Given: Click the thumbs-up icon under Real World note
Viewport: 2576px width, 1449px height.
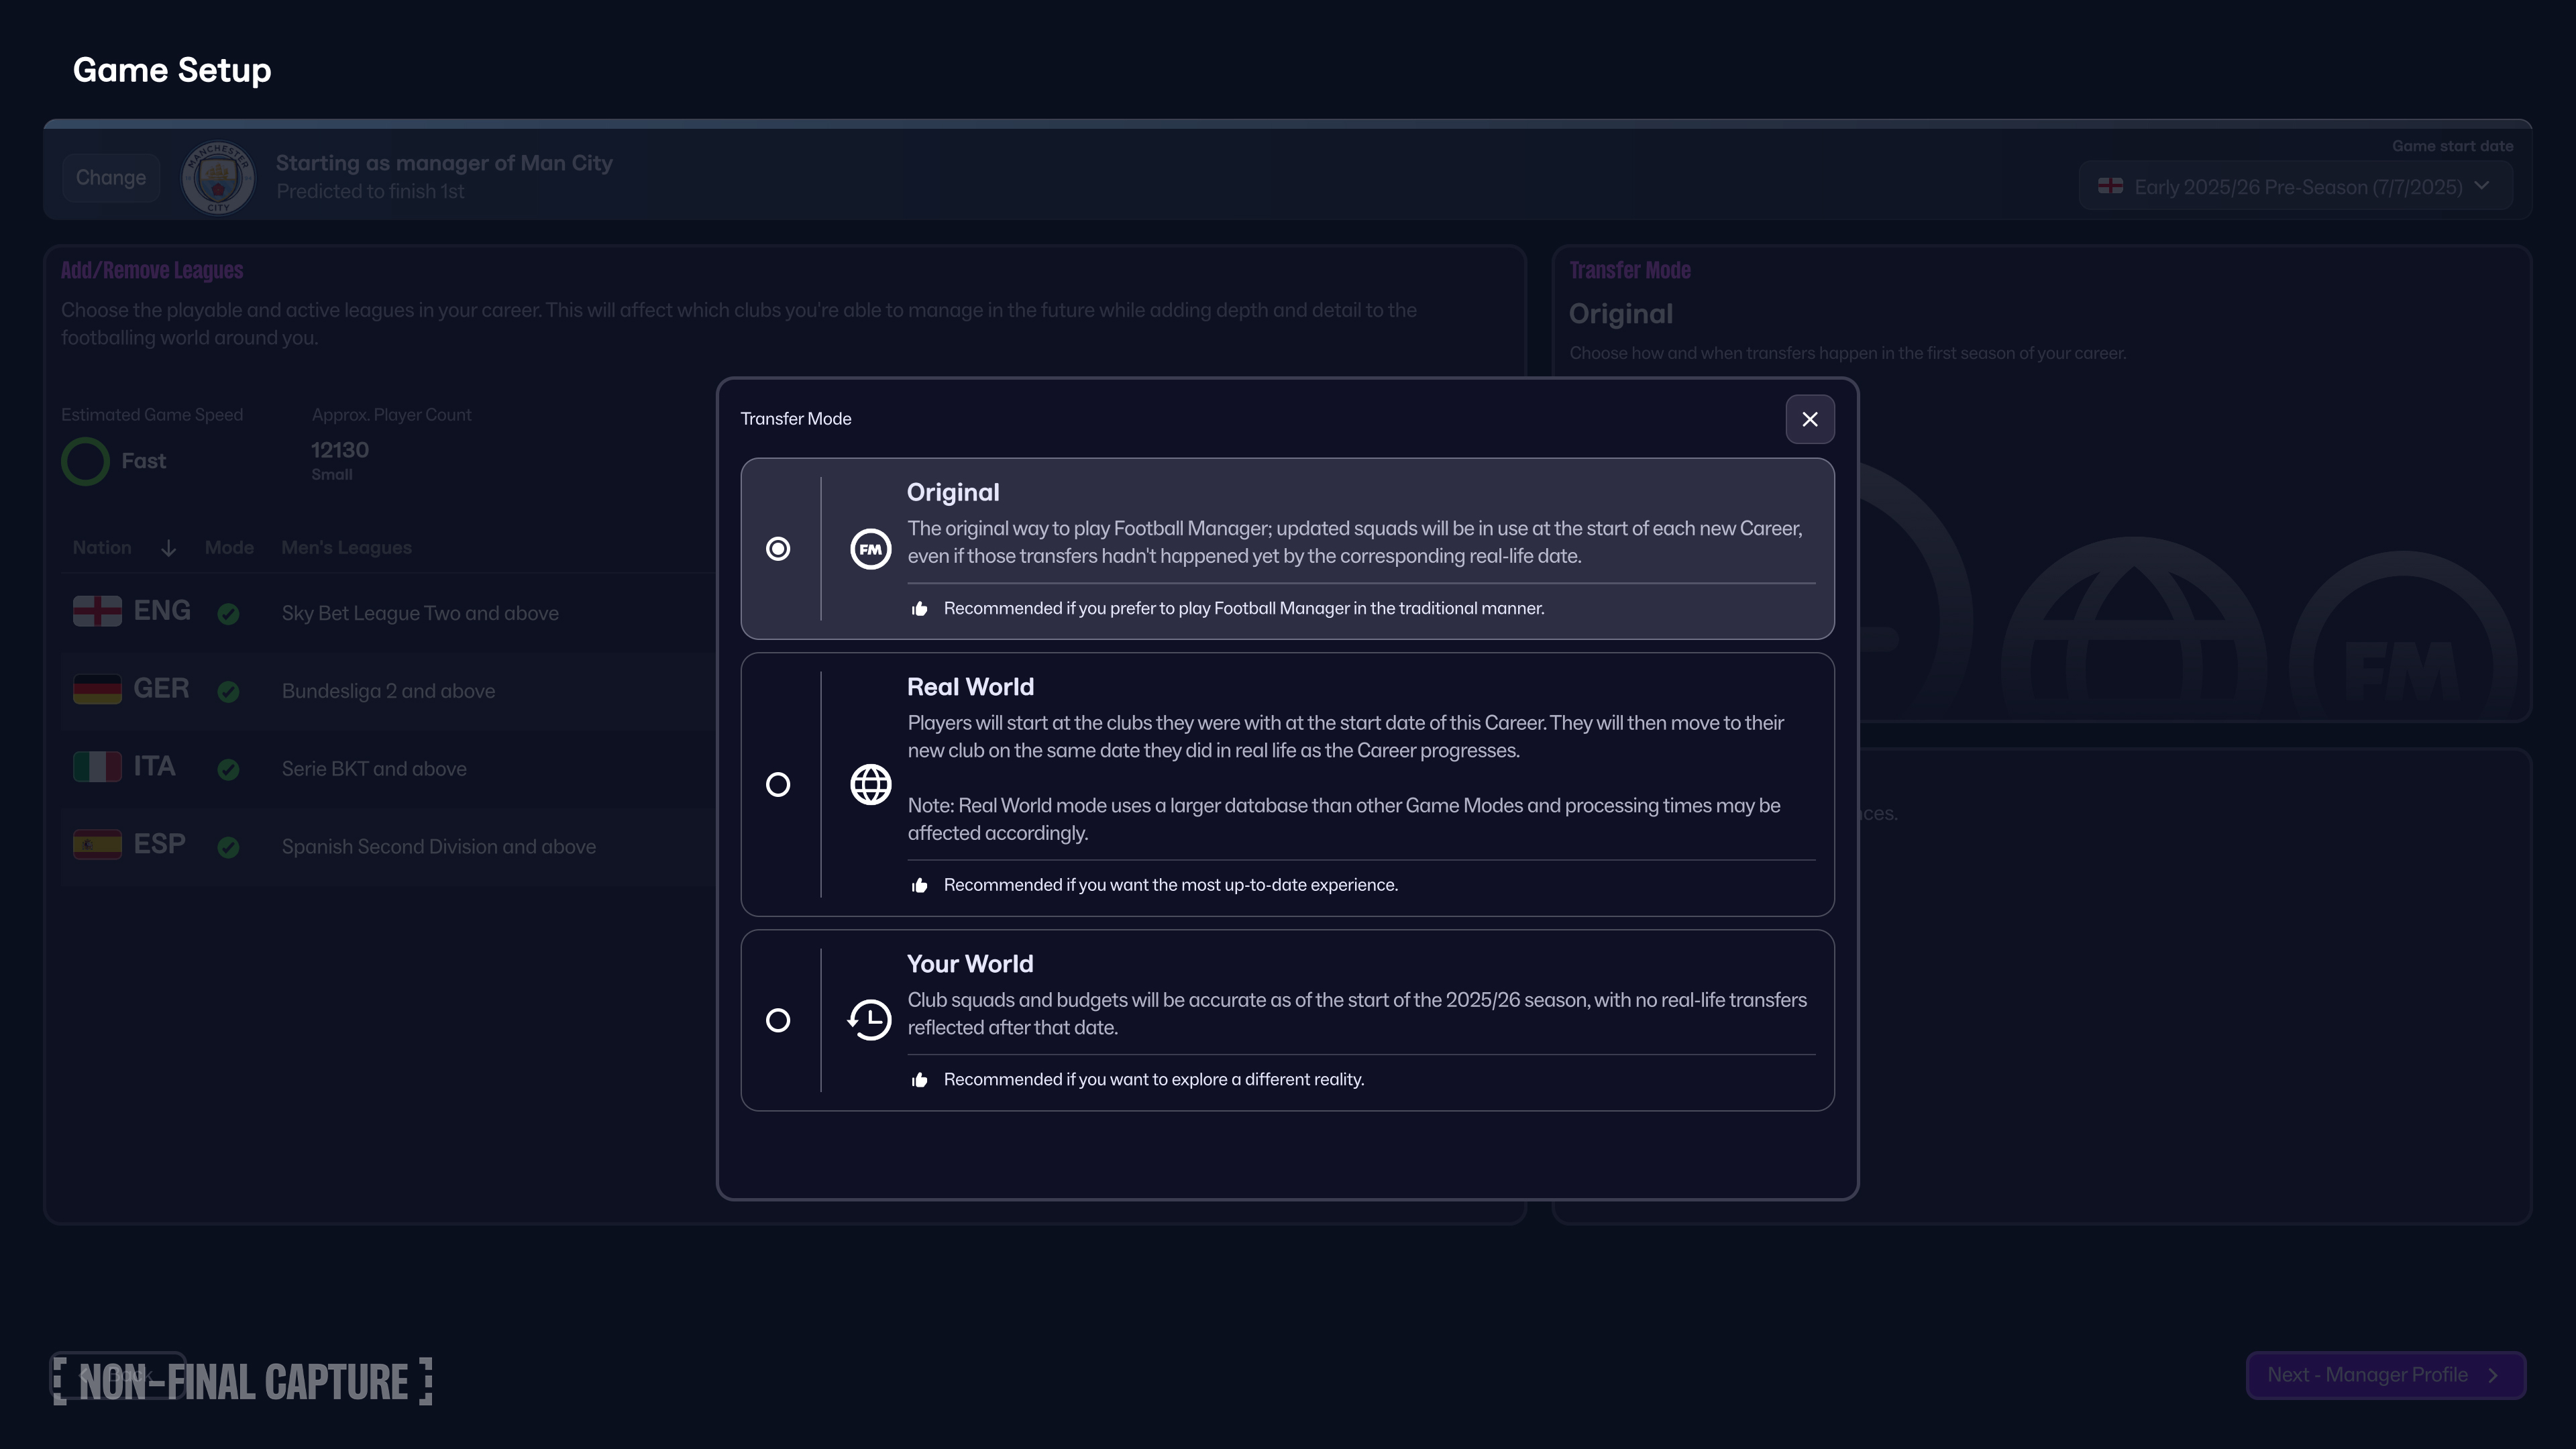Looking at the screenshot, I should point(920,886).
